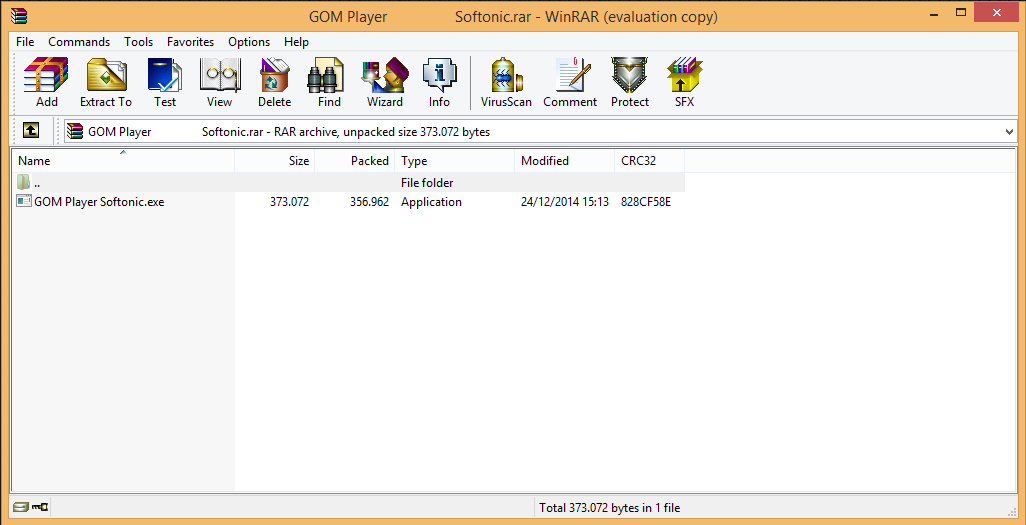Sort list by Size column
The height and width of the screenshot is (525, 1026).
(274, 160)
